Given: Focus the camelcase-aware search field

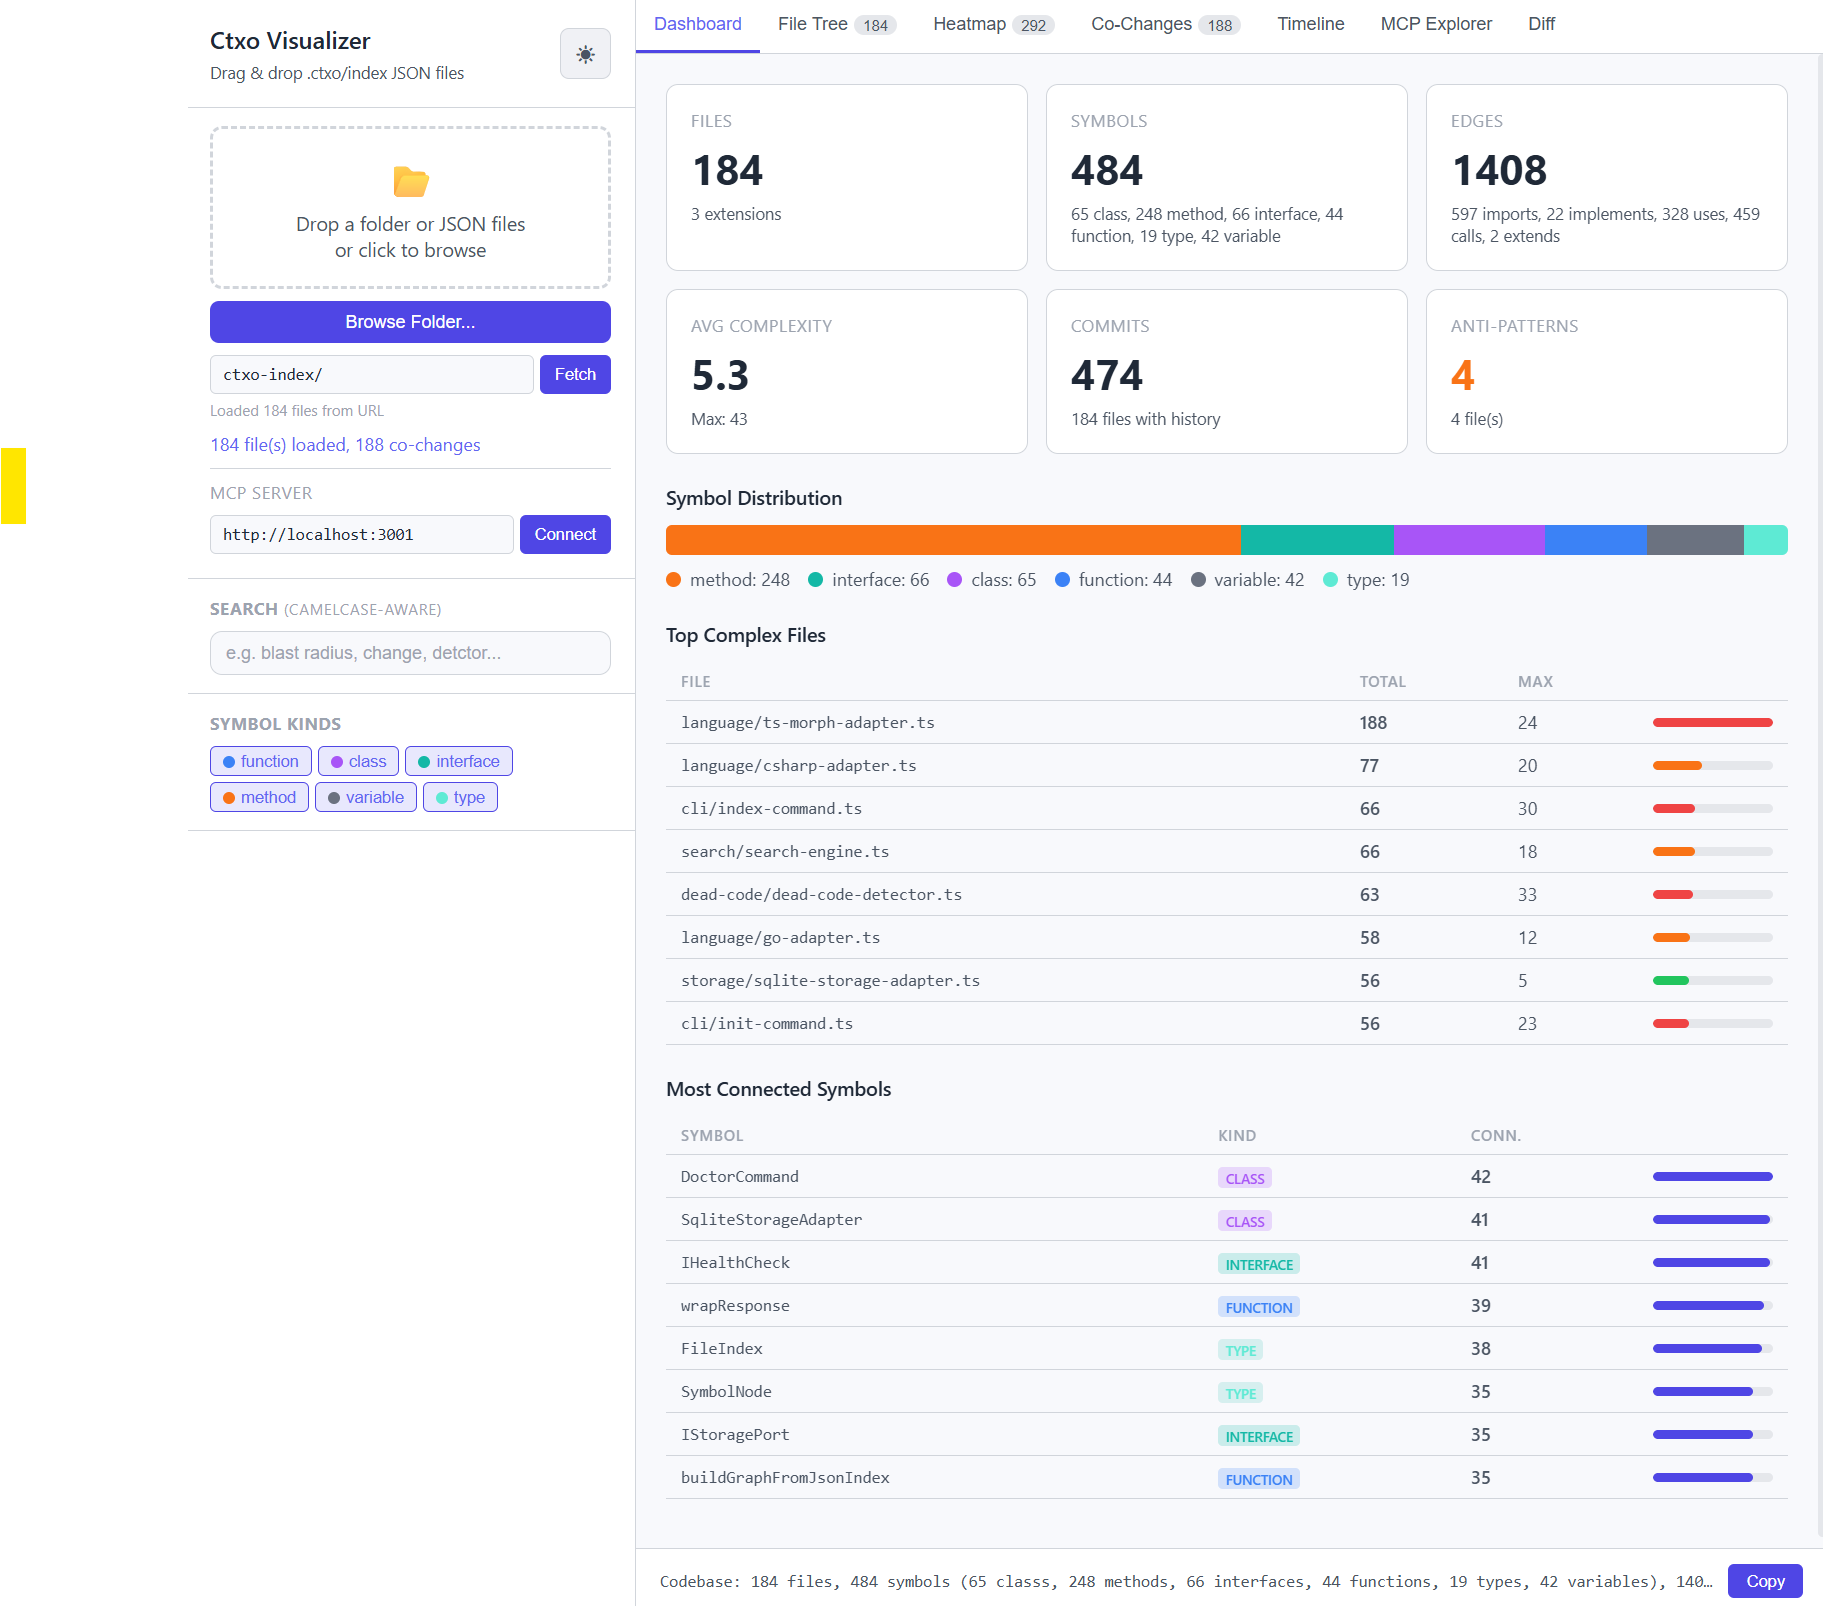Looking at the screenshot, I should point(410,653).
